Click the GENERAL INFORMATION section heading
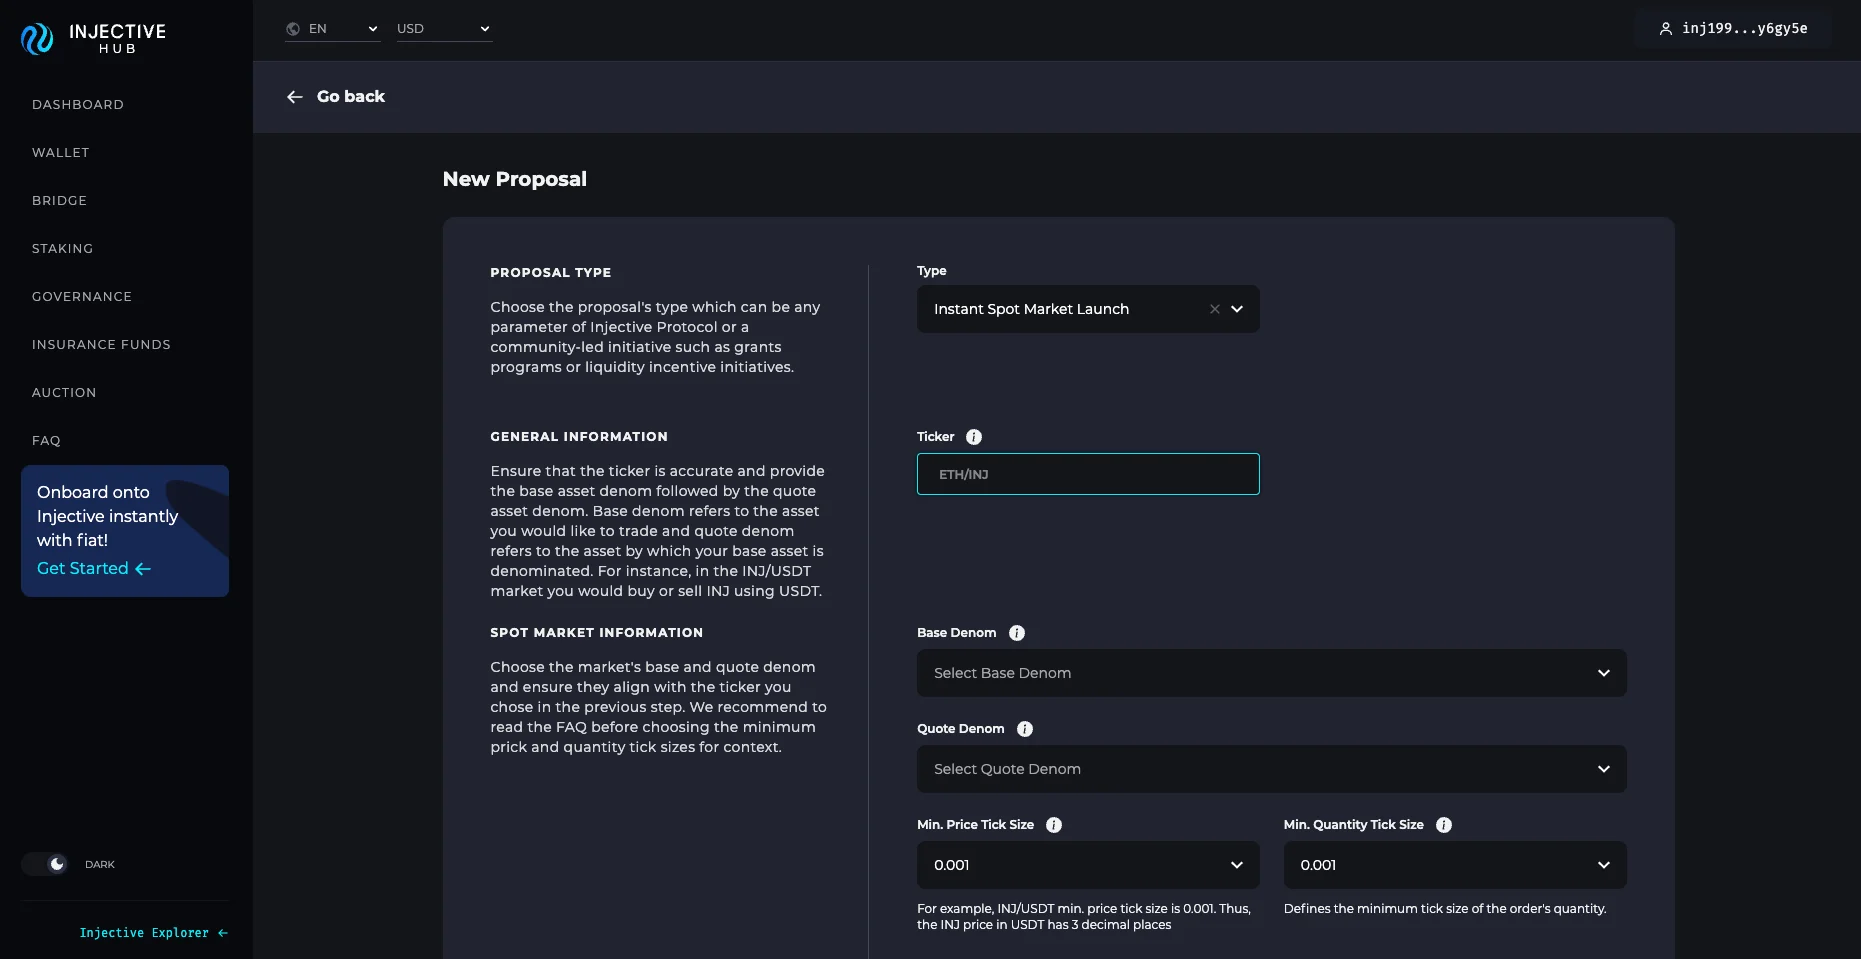This screenshot has height=959, width=1861. (x=579, y=437)
